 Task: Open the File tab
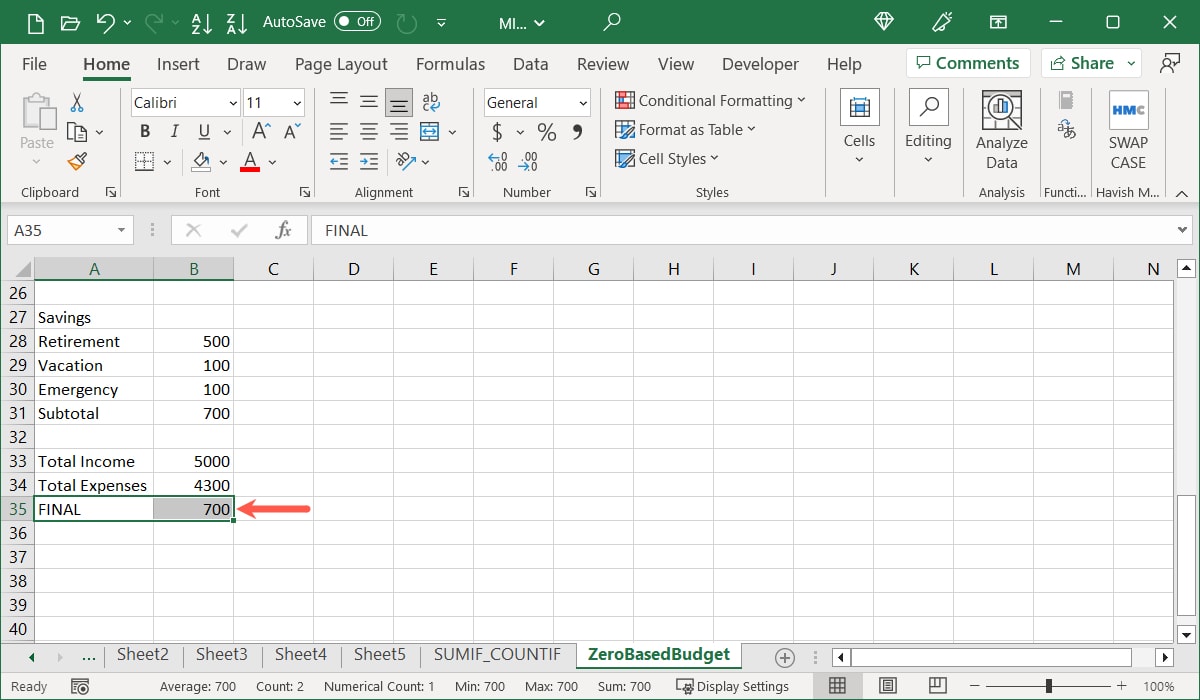point(34,64)
